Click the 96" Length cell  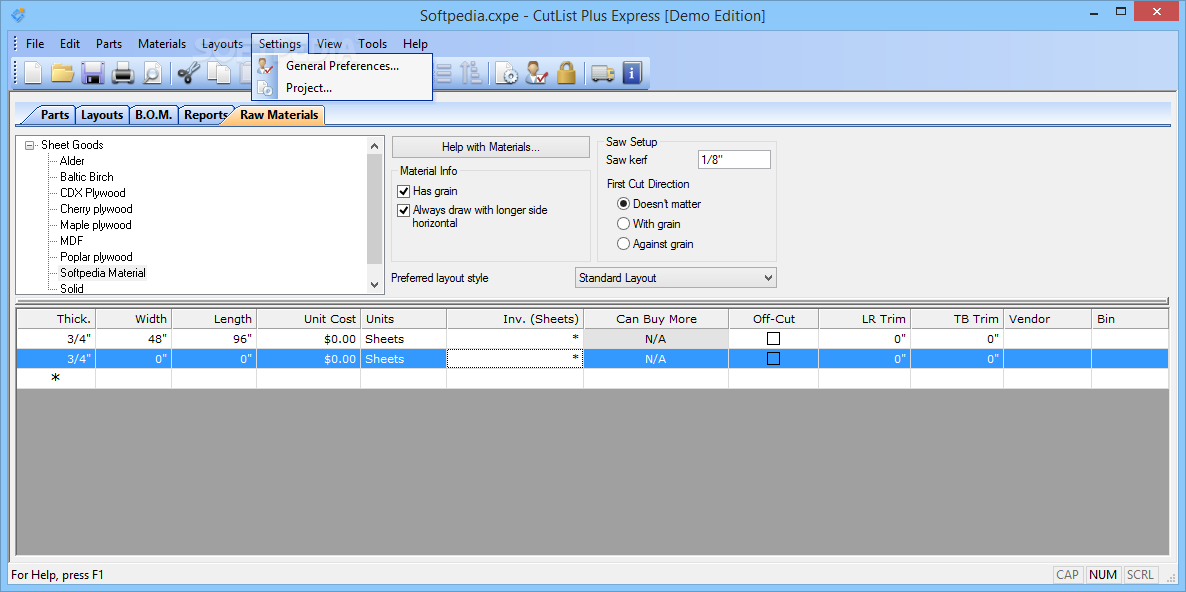[x=214, y=339]
